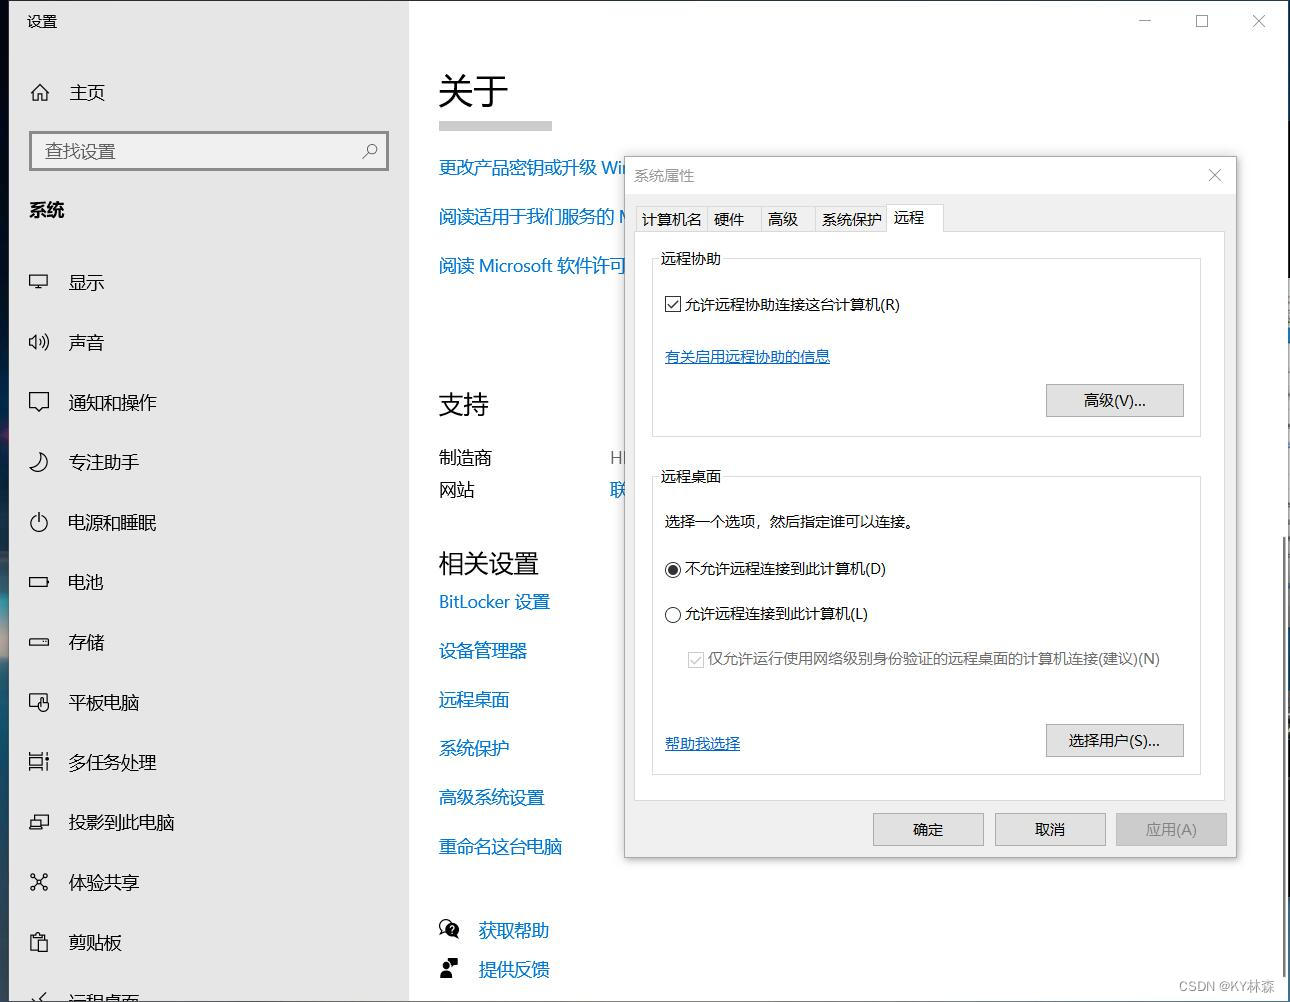
Task: Switch to the 系统保护 tab
Action: [x=851, y=219]
